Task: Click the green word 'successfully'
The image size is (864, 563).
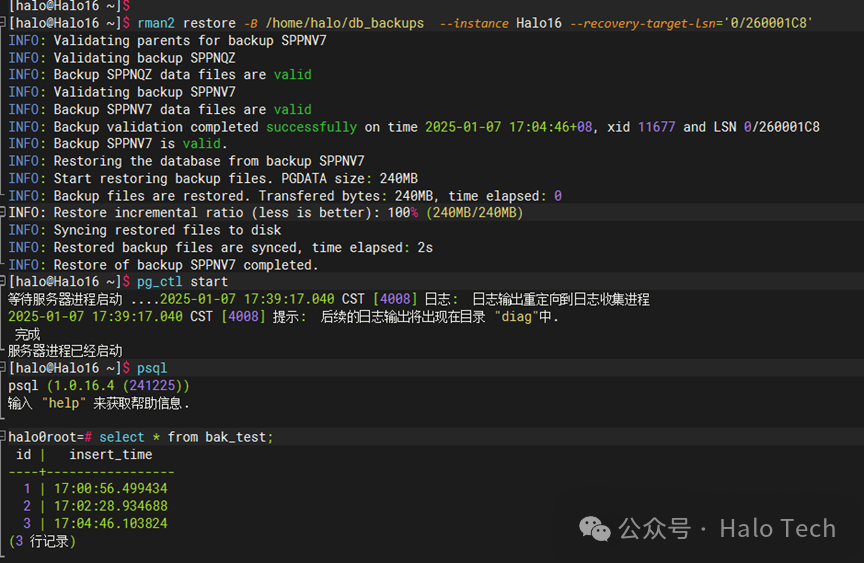Action: 312,127
